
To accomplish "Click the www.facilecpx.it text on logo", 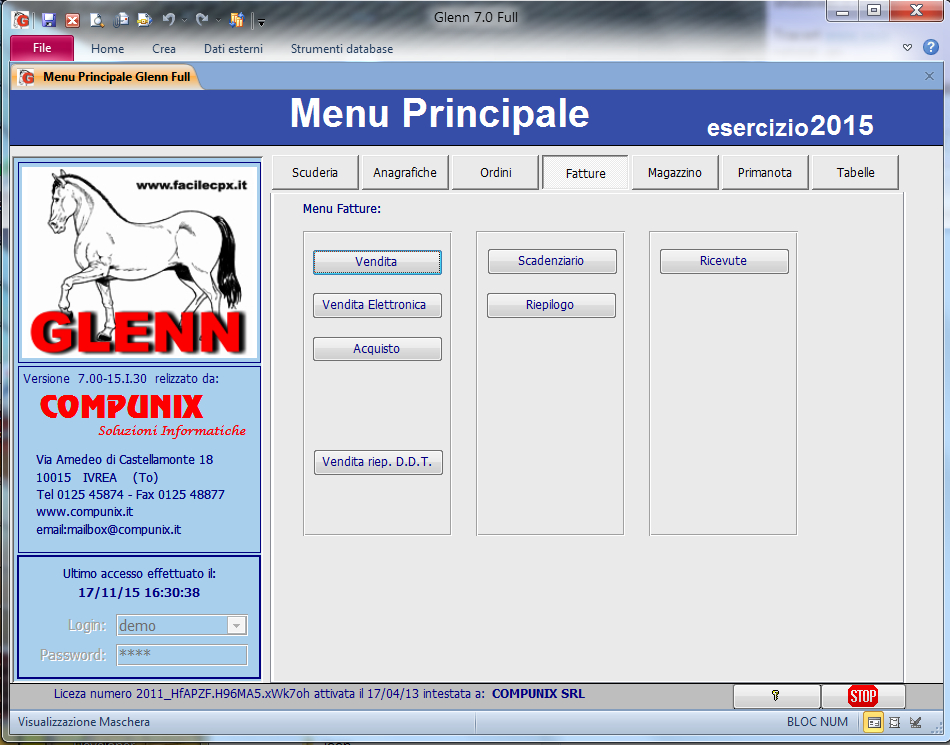I will (191, 185).
